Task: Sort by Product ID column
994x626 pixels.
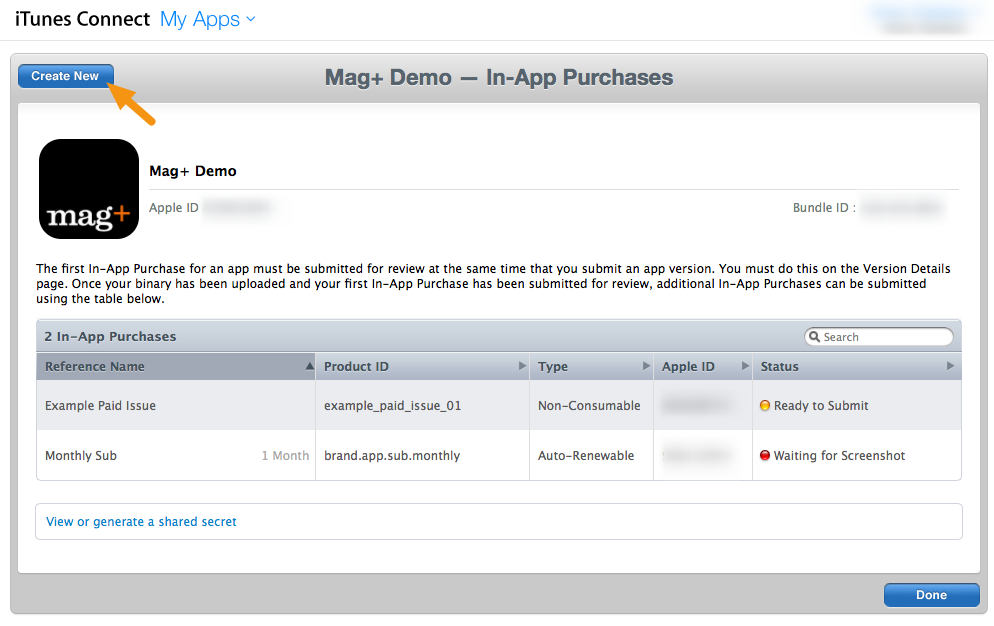Action: (422, 367)
